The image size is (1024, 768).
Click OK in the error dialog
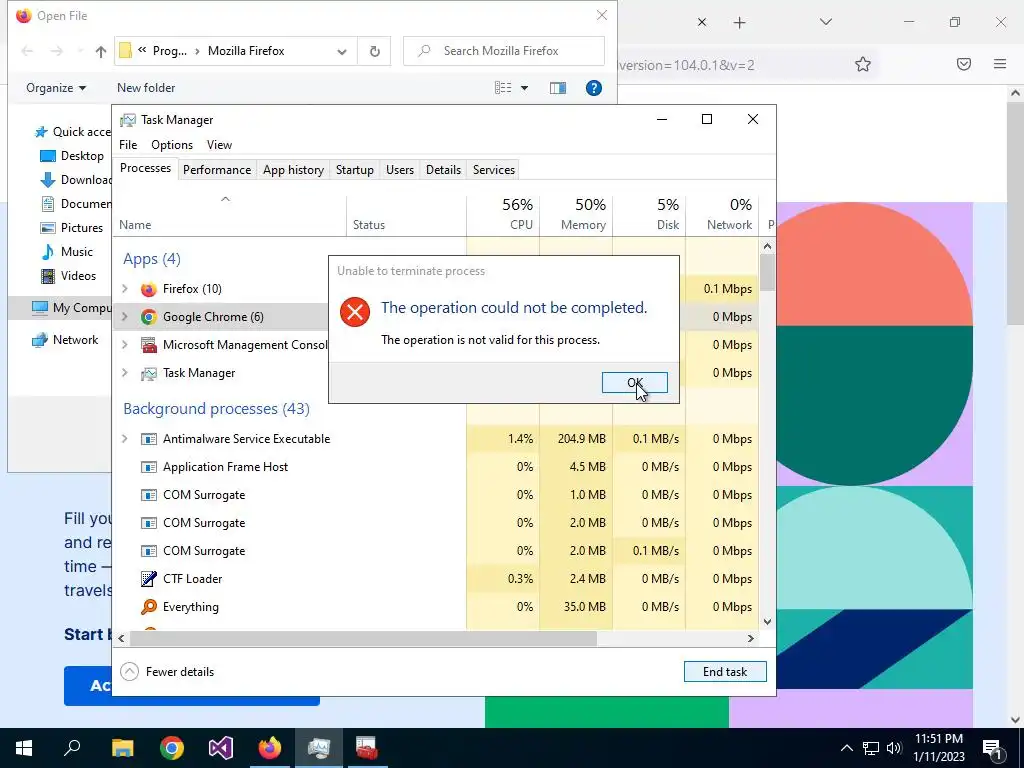(634, 383)
